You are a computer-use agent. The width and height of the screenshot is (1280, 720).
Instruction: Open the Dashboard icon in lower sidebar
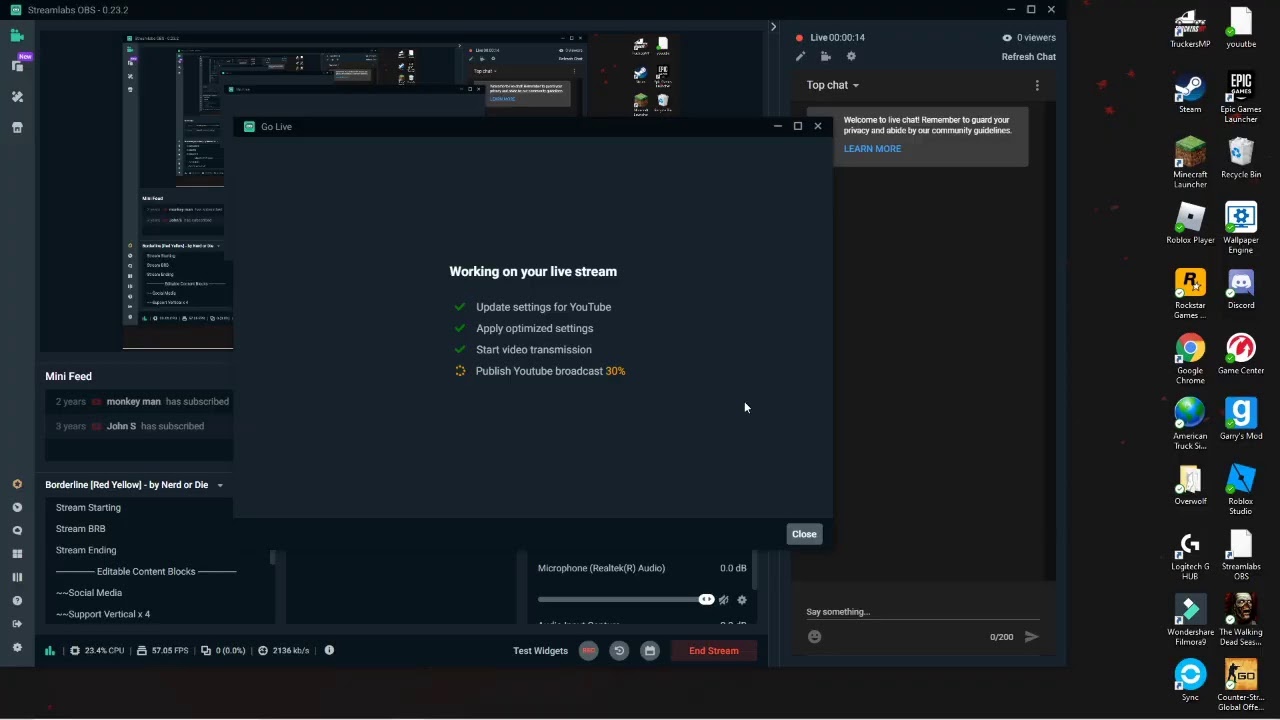pyautogui.click(x=17, y=507)
